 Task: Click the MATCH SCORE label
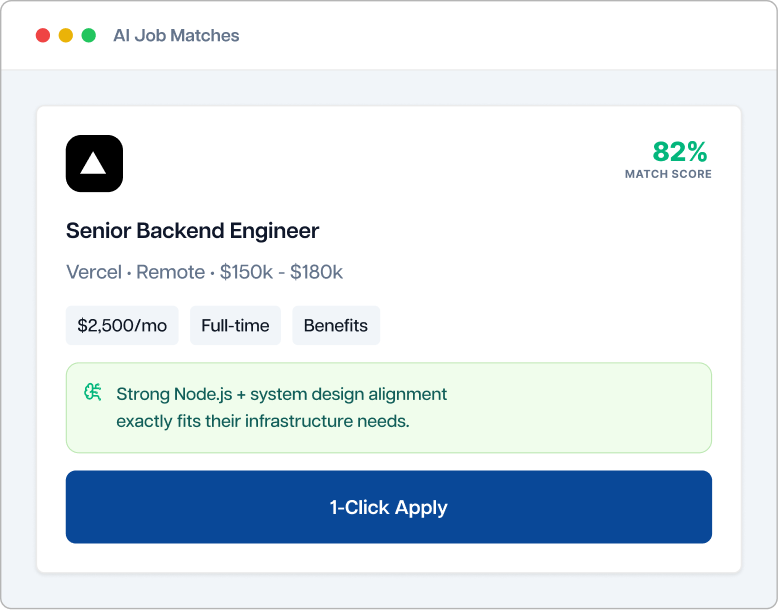pos(668,174)
